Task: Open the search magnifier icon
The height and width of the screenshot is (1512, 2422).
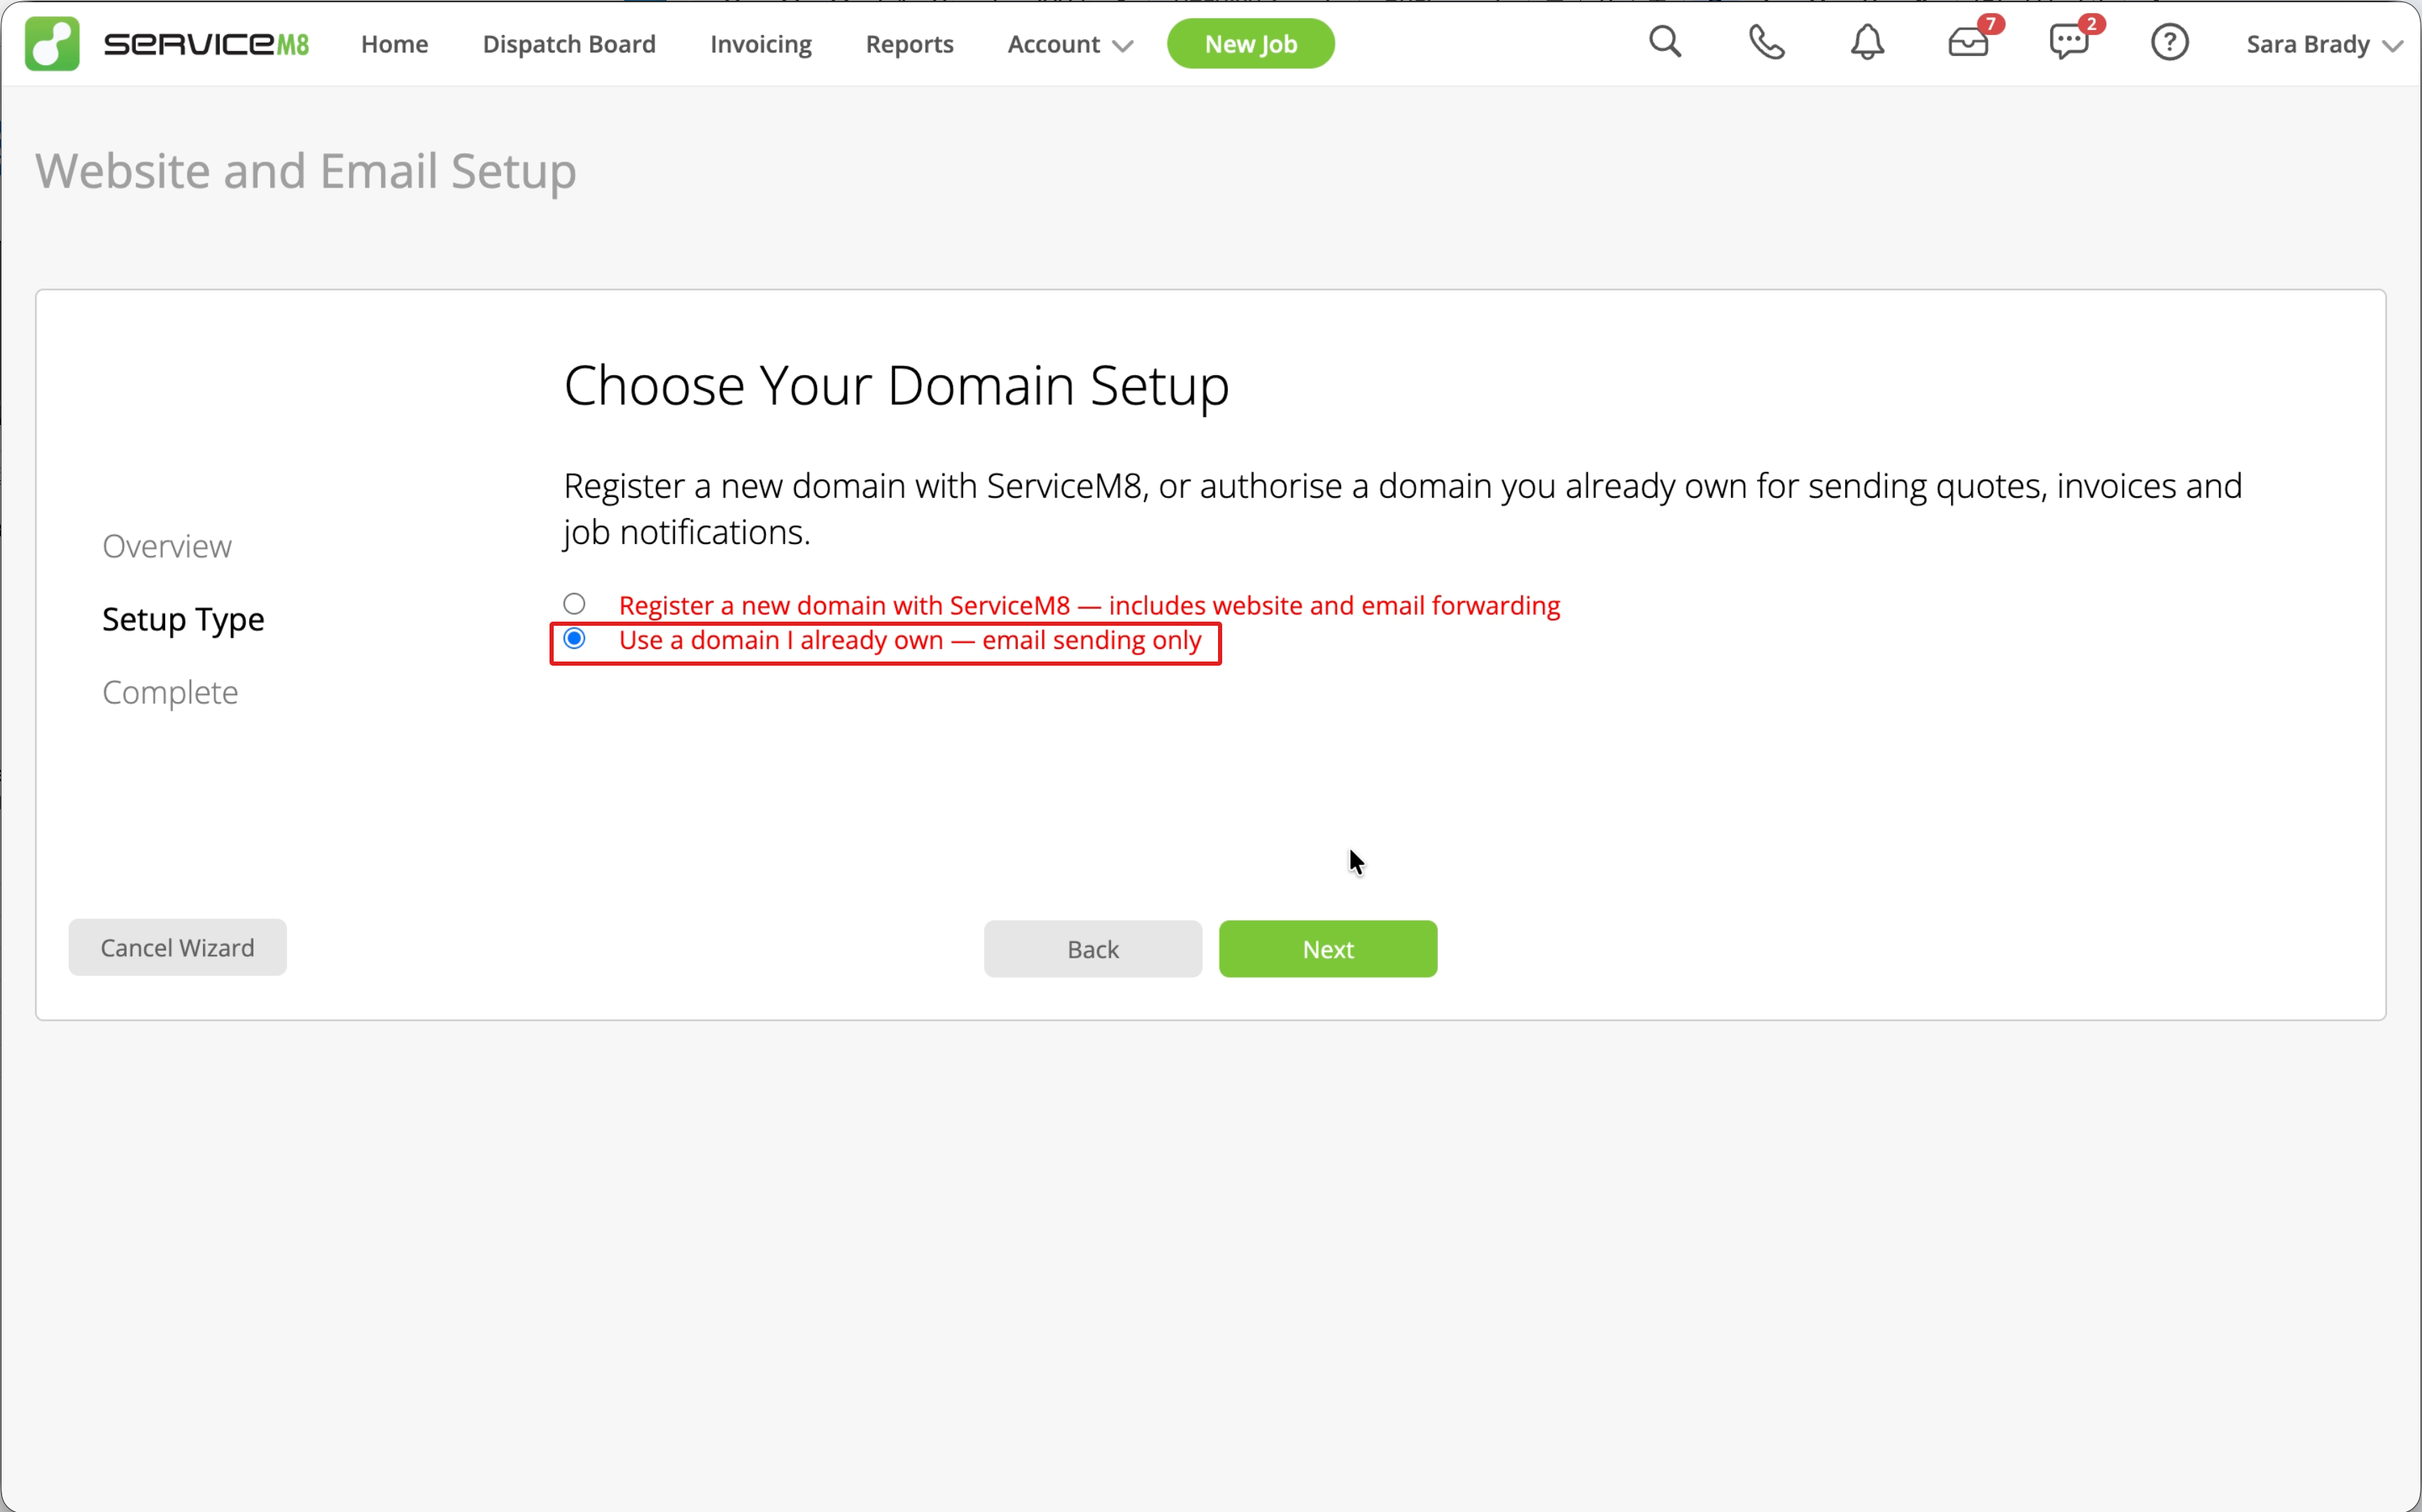Action: (x=1665, y=43)
